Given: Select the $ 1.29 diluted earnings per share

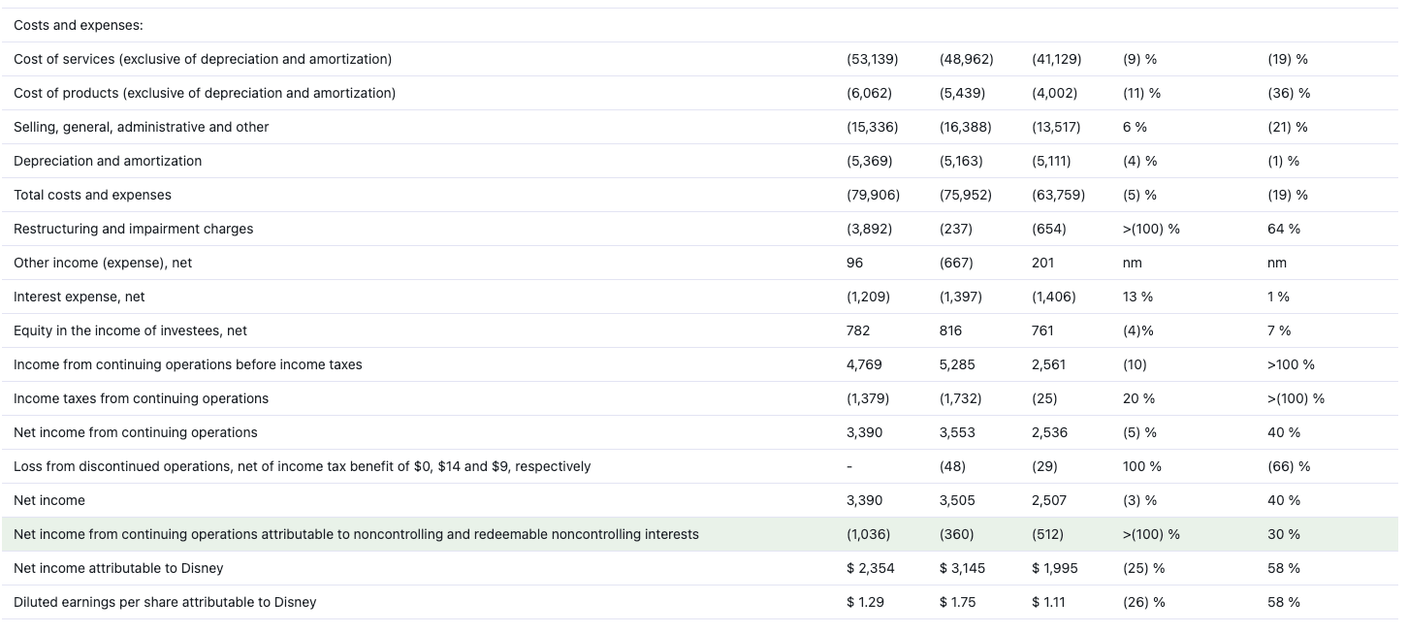Looking at the screenshot, I should pos(865,603).
